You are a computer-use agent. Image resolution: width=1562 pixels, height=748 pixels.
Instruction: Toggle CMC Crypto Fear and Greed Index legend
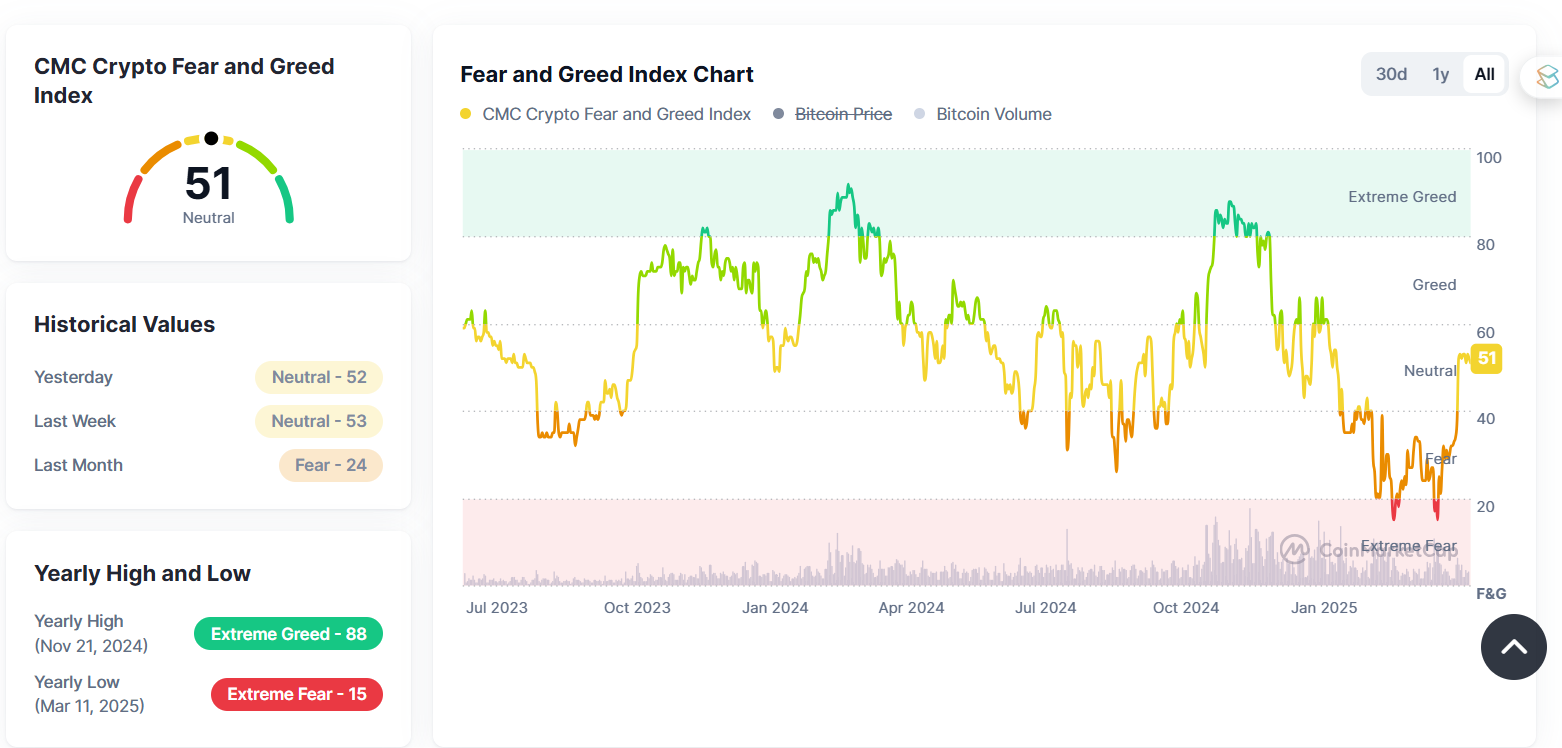pyautogui.click(x=606, y=114)
